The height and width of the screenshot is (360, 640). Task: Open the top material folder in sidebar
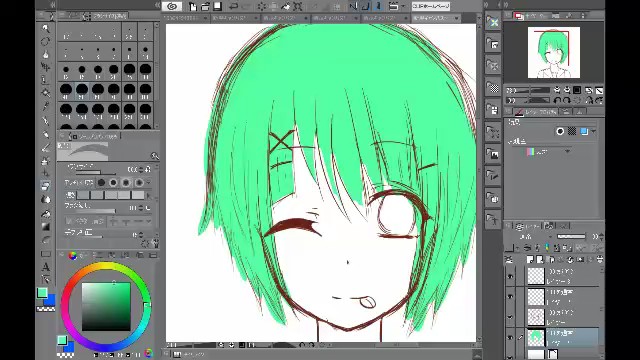[x=493, y=22]
